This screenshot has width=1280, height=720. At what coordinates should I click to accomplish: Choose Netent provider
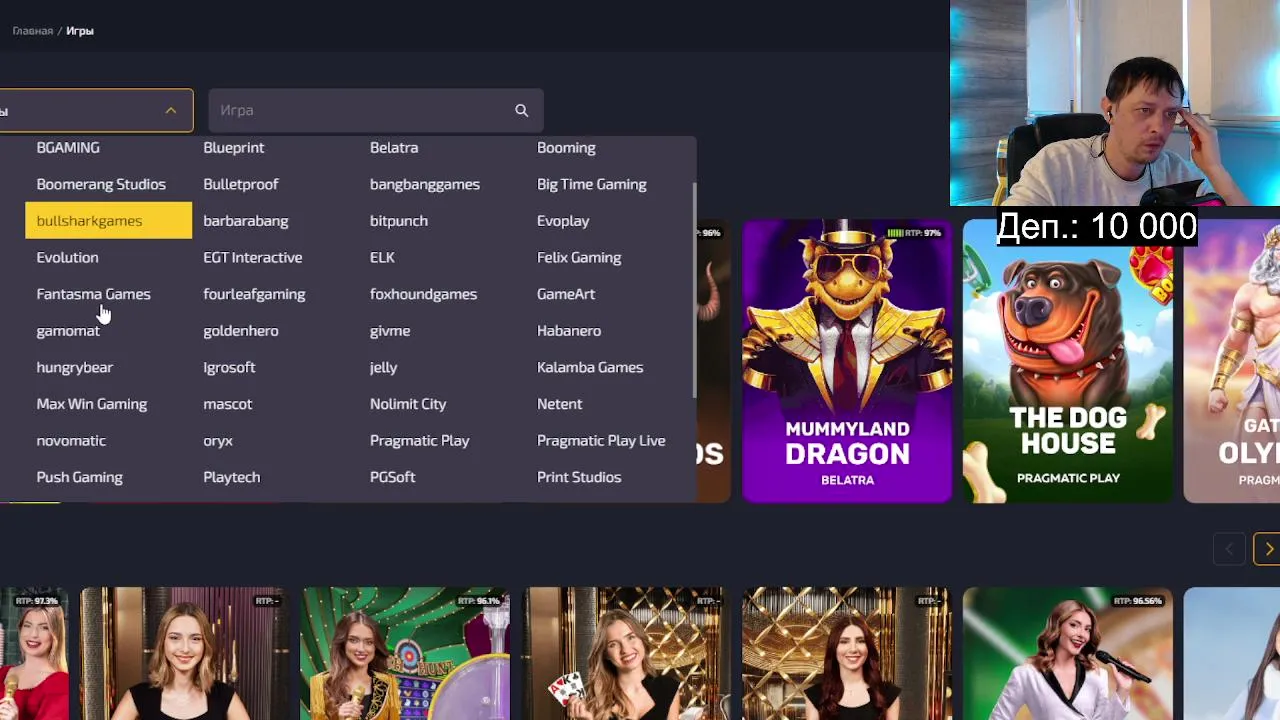[559, 404]
